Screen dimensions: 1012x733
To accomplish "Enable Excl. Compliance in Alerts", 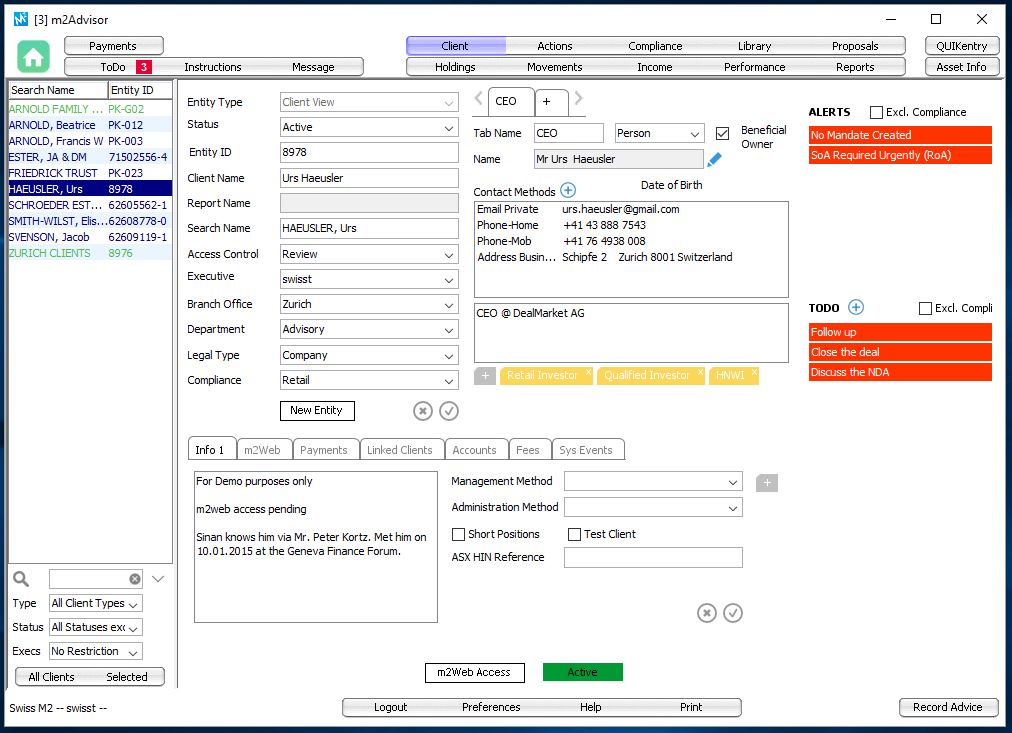I will pyautogui.click(x=876, y=112).
